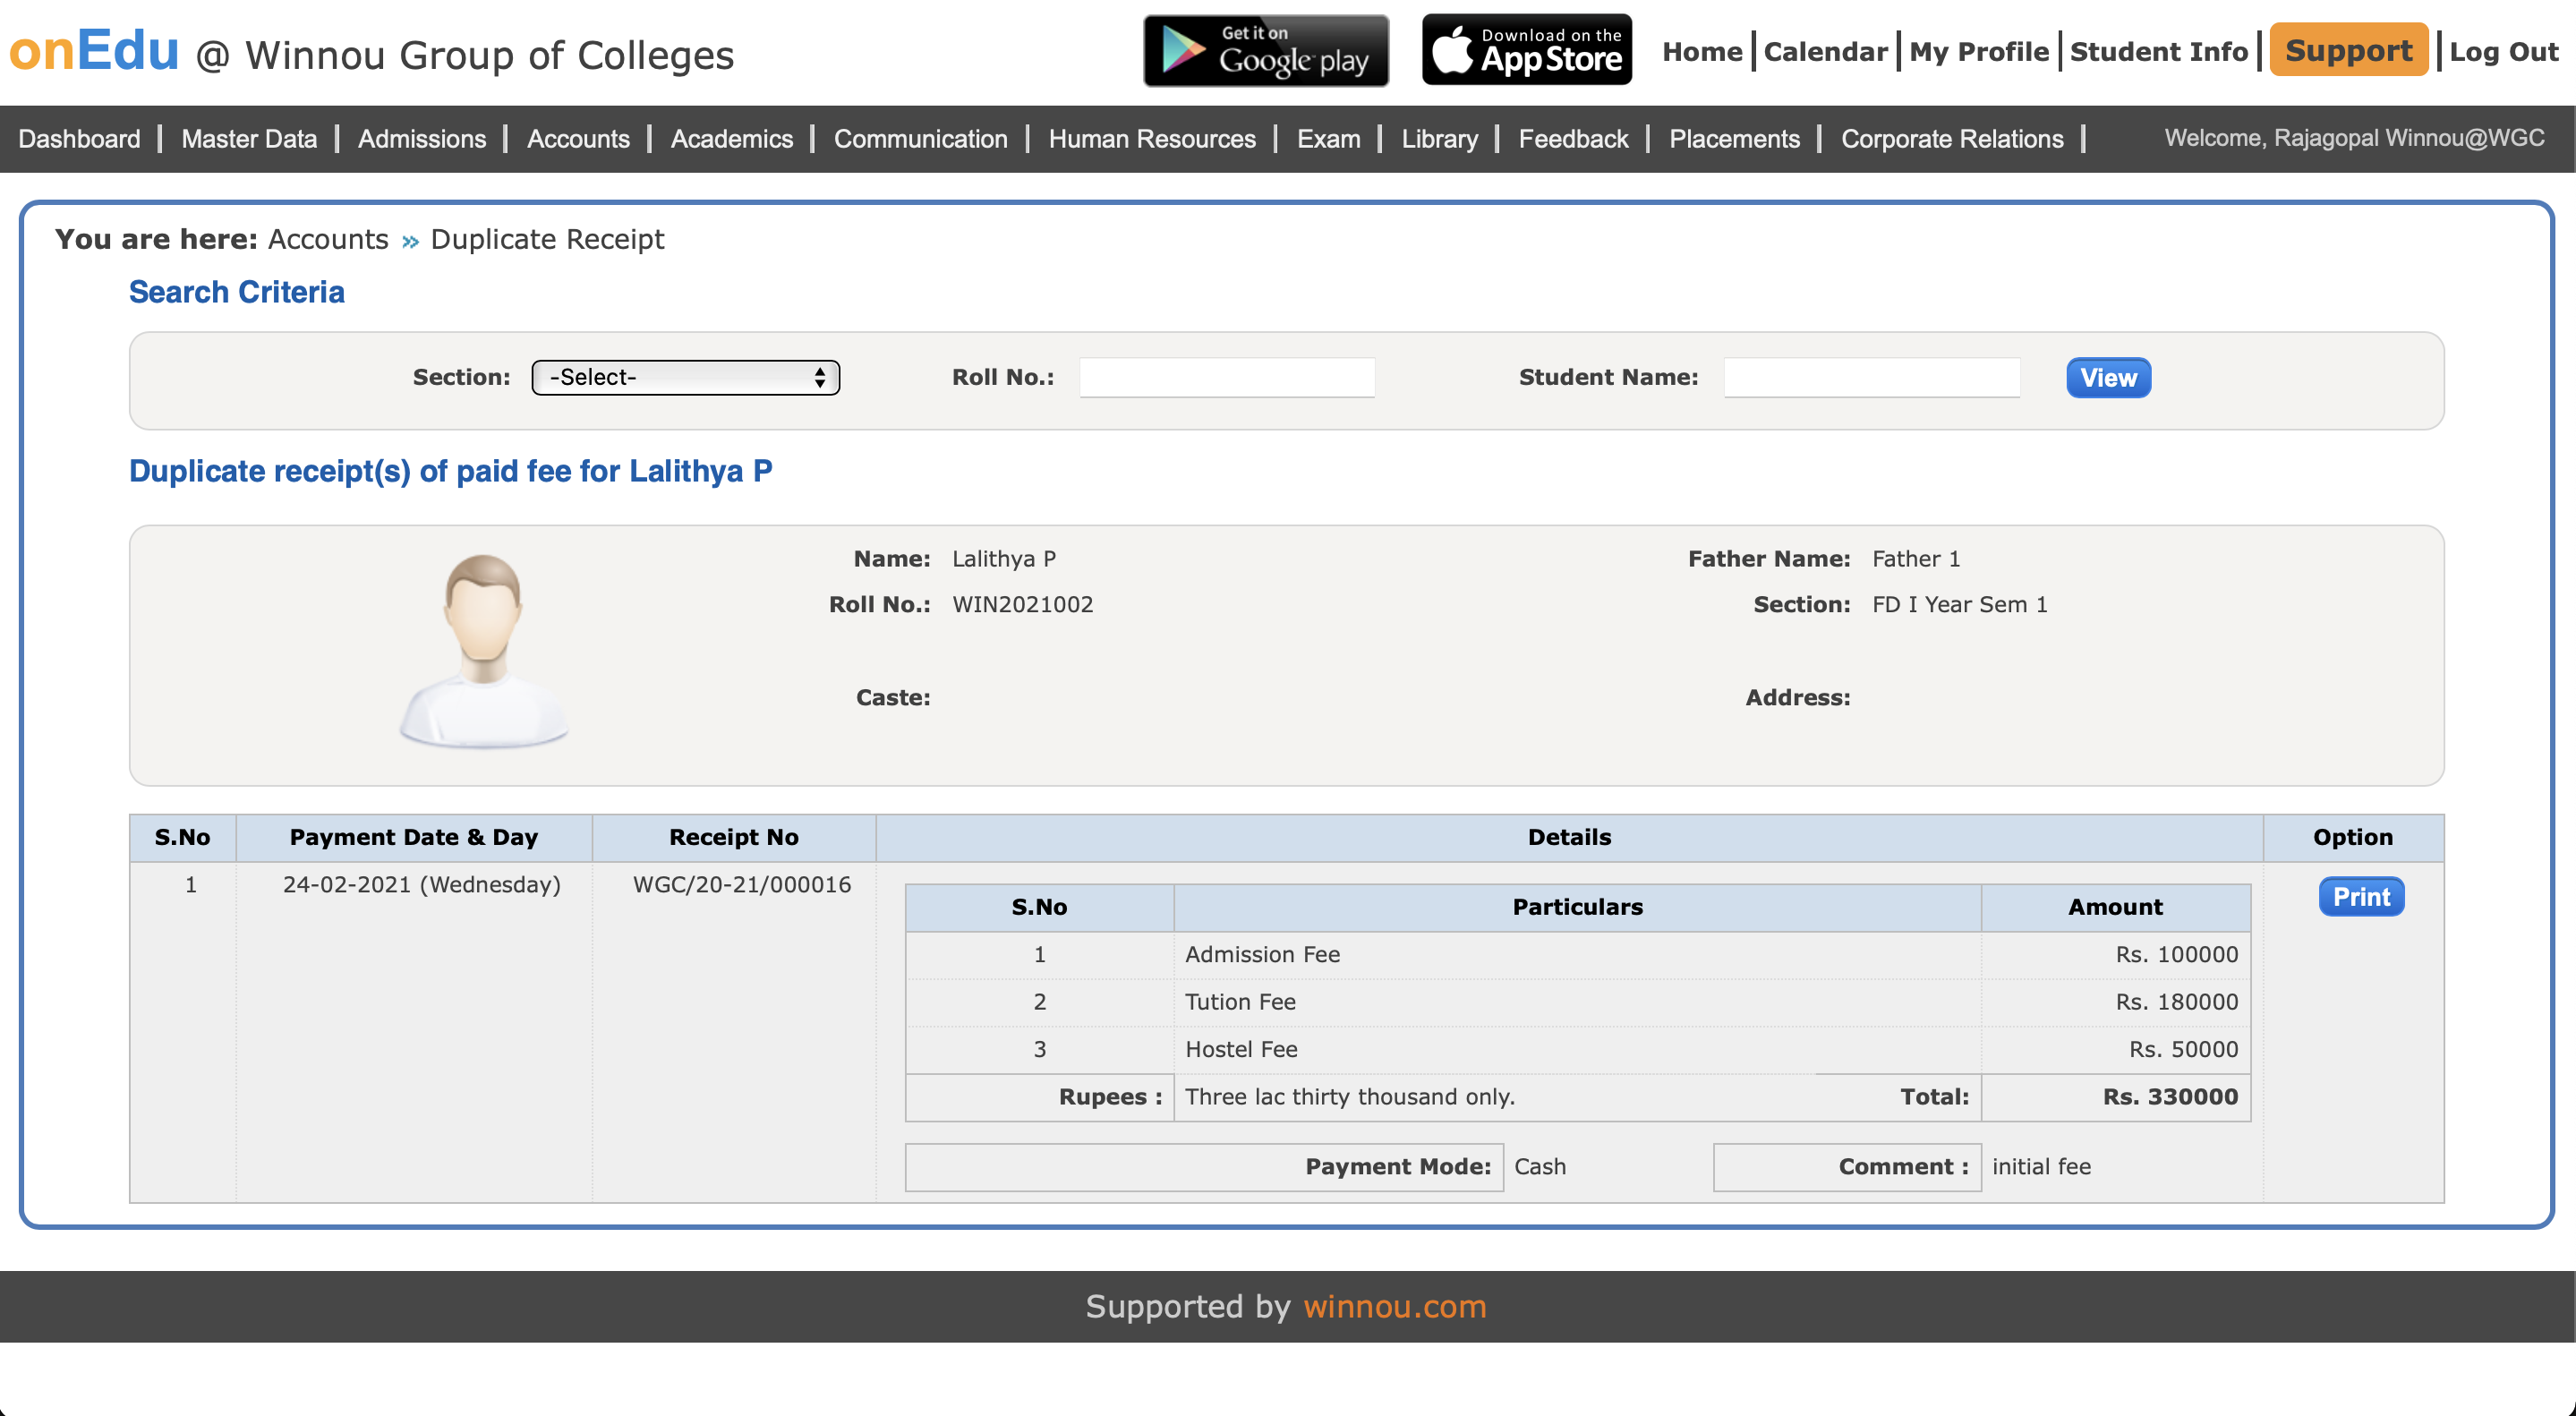2576x1416 pixels.
Task: Click the Apple App Store badge
Action: click(x=1526, y=50)
